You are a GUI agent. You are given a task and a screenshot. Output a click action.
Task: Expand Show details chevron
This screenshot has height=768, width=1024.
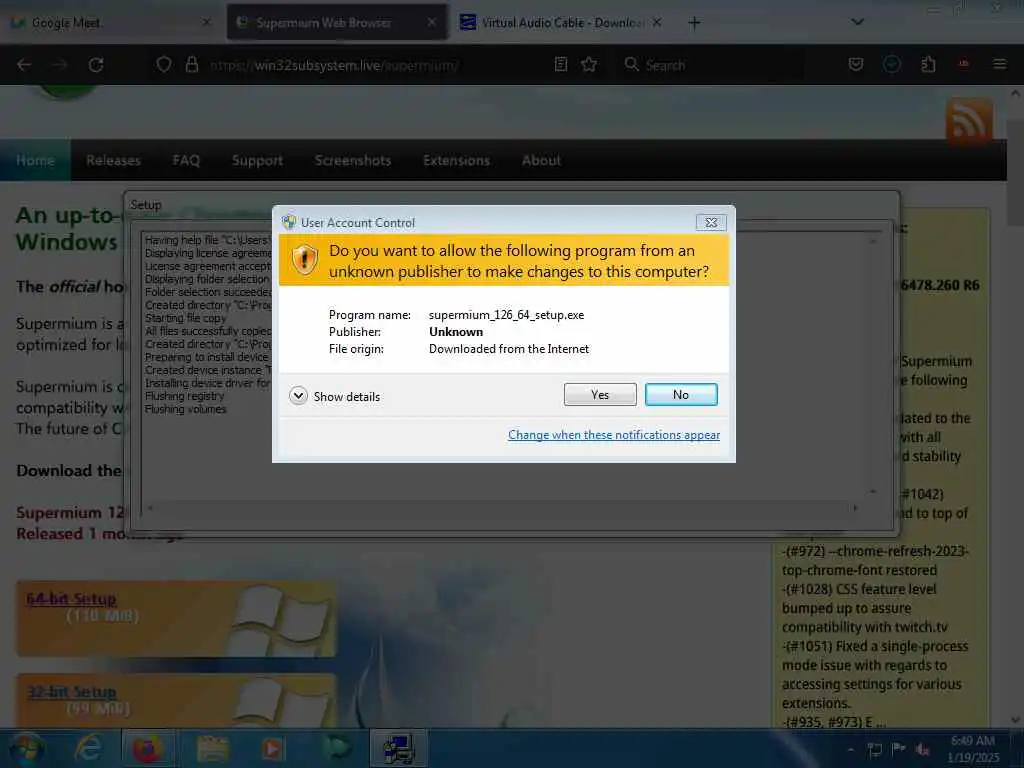(298, 396)
